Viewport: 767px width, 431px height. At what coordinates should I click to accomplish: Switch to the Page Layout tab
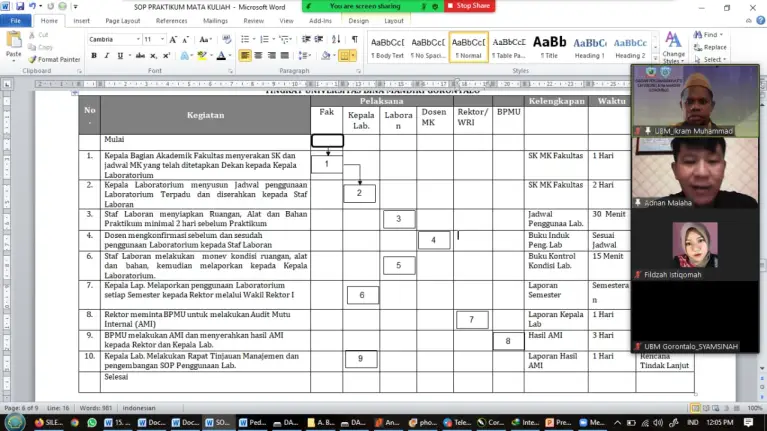(x=122, y=20)
